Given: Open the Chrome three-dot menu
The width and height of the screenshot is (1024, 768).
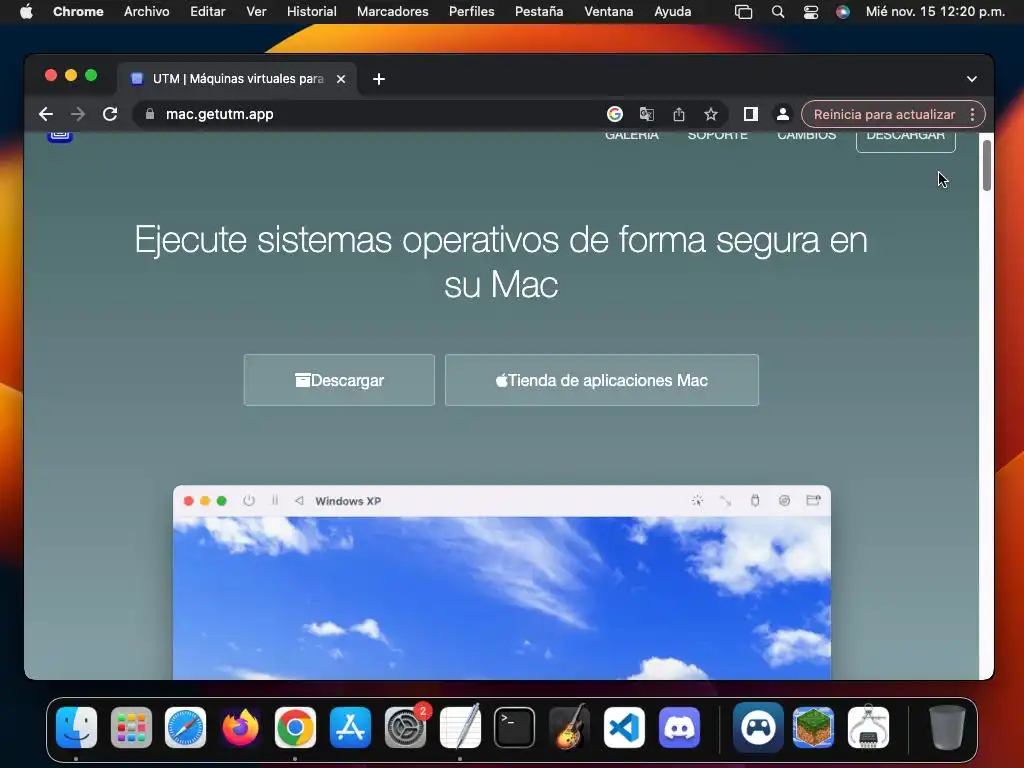Looking at the screenshot, I should pos(972,114).
